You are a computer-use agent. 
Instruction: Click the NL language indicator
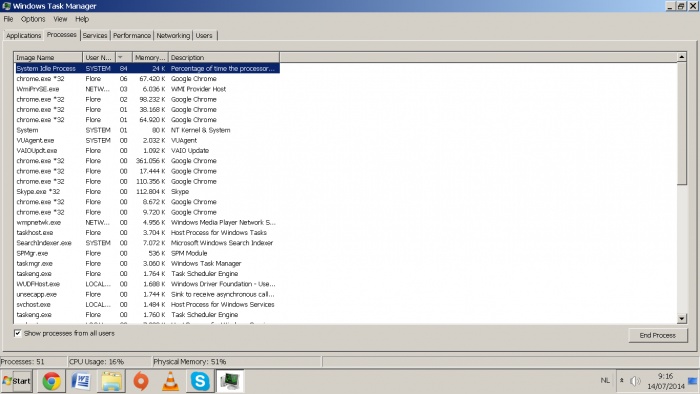point(605,381)
